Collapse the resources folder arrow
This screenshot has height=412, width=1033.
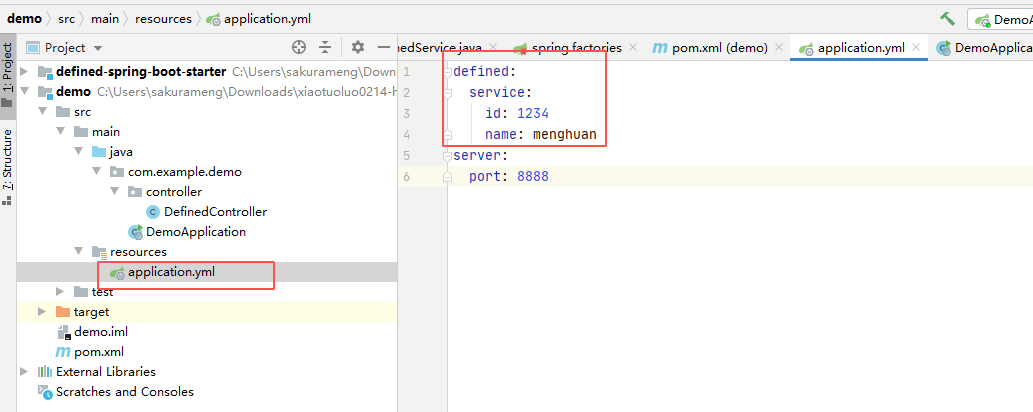tap(78, 252)
